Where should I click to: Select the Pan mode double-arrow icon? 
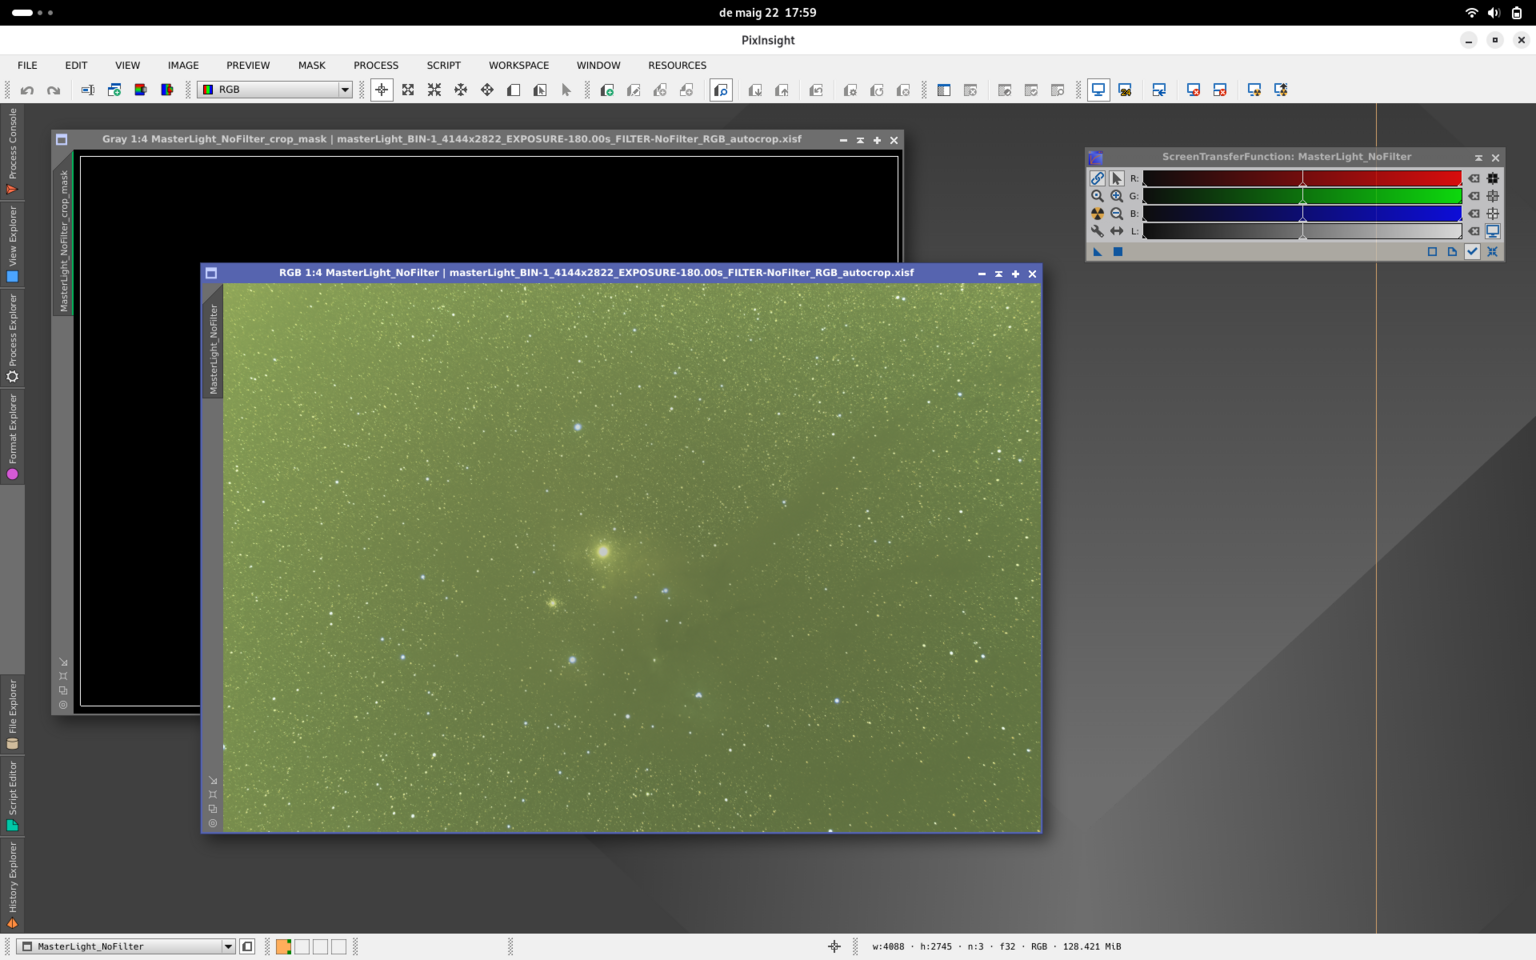click(1116, 231)
